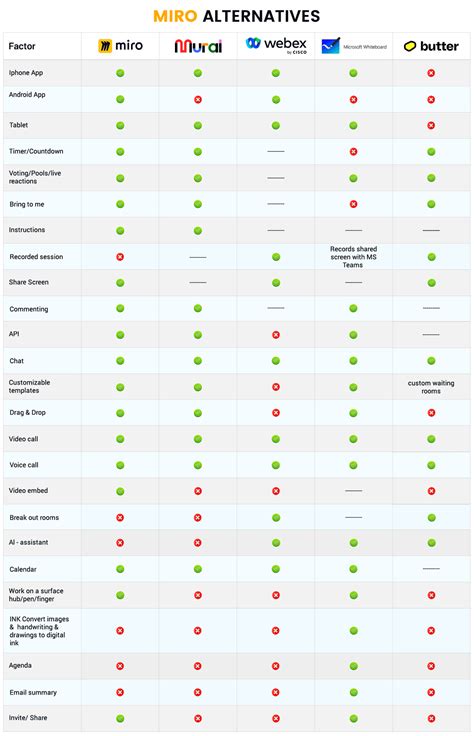Click green dot for Microsoft Whiteboard Agenda
This screenshot has width=474, height=736.
point(354,666)
